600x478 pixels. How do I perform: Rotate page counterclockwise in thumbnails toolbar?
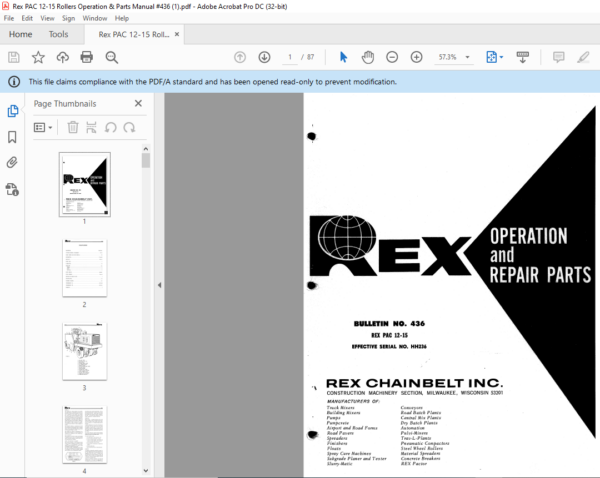pos(111,127)
